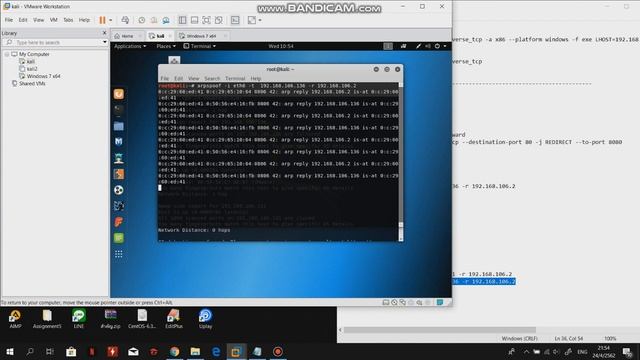Show all applications grid in Kali dock
The image size is (640, 360).
pos(119,254)
